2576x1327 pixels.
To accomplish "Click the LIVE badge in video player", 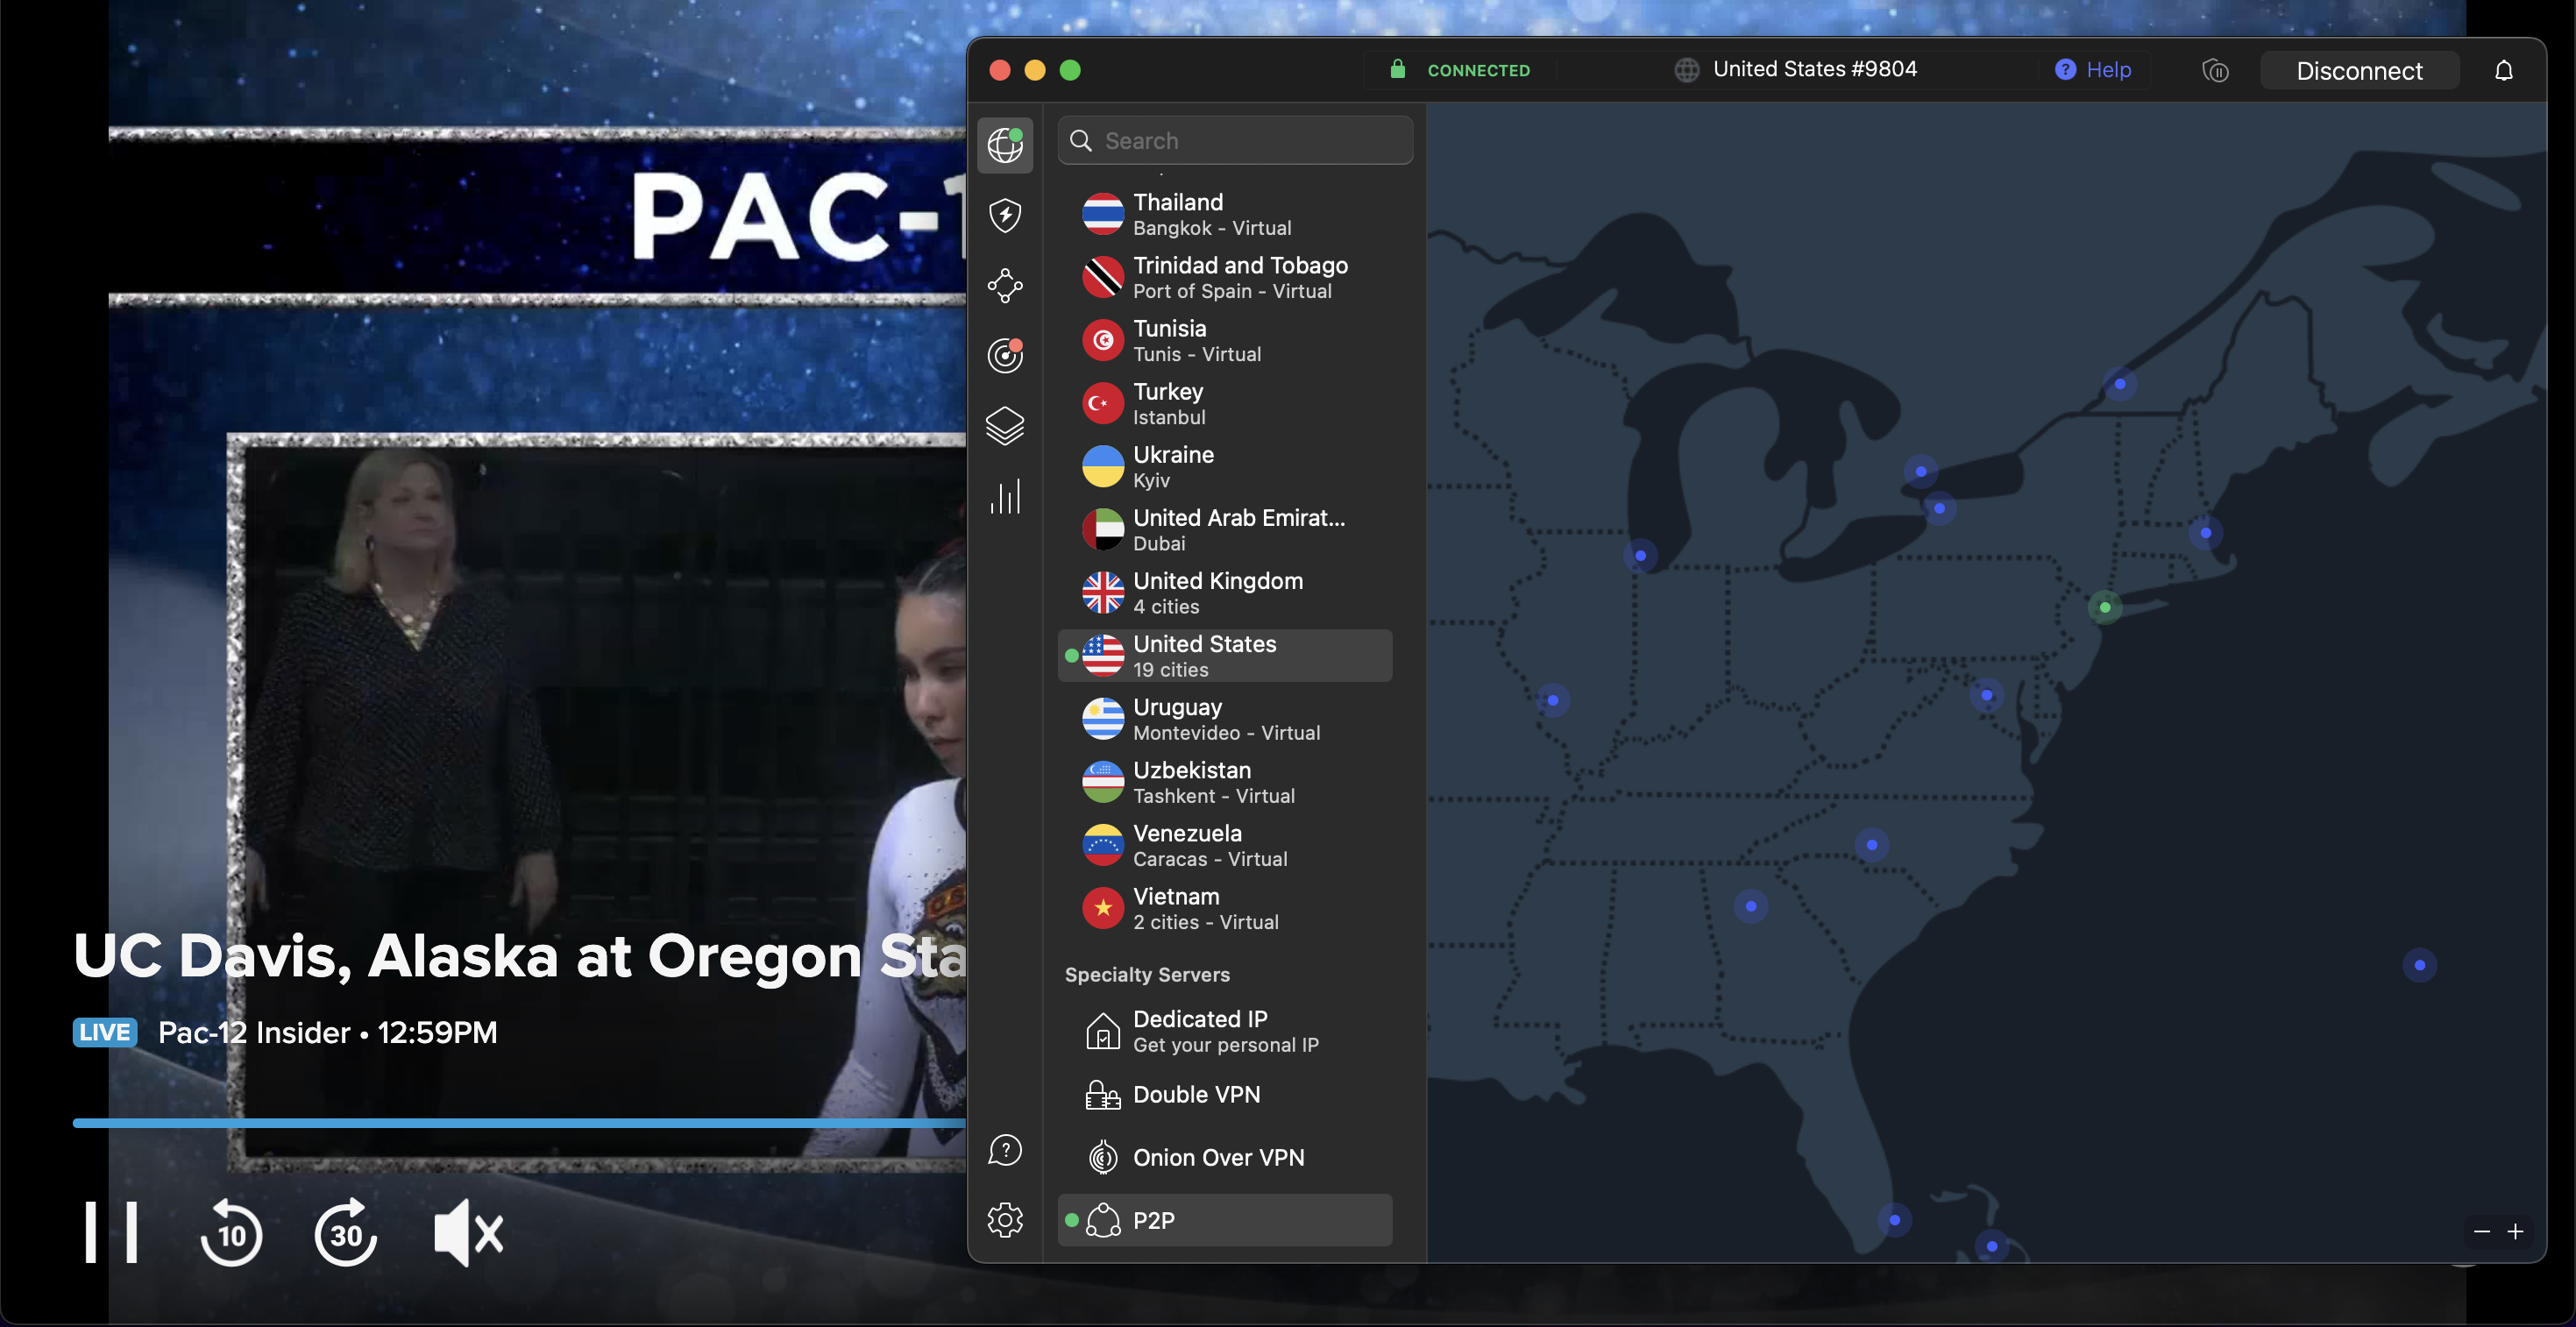I will click(x=104, y=1032).
